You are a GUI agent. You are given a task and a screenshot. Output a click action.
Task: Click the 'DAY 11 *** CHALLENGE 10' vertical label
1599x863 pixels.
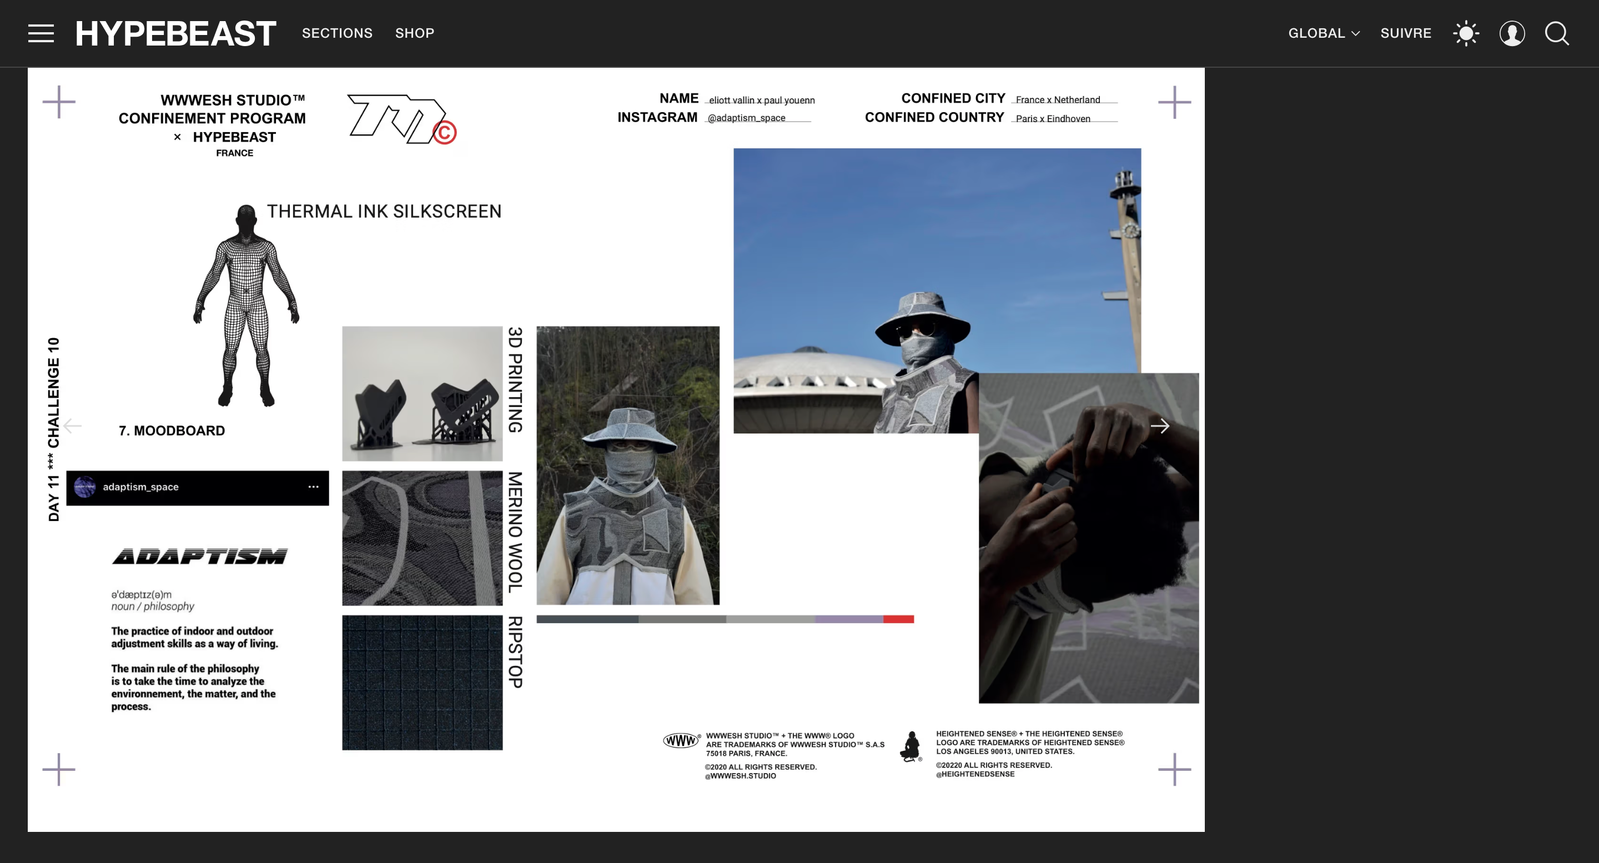pyautogui.click(x=54, y=429)
